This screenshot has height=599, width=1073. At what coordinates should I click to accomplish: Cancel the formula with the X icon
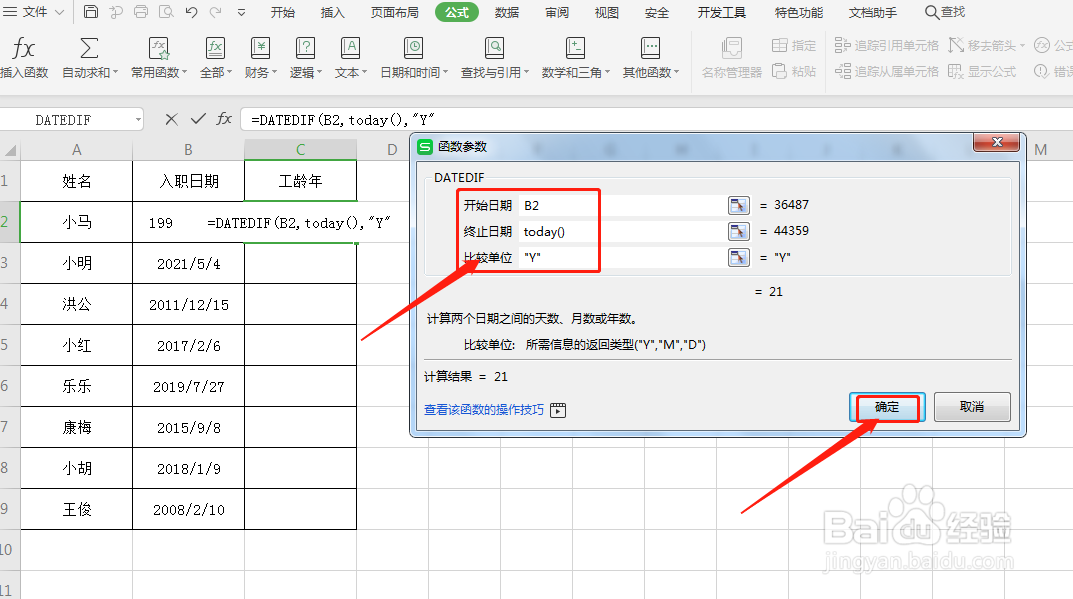[x=172, y=118]
